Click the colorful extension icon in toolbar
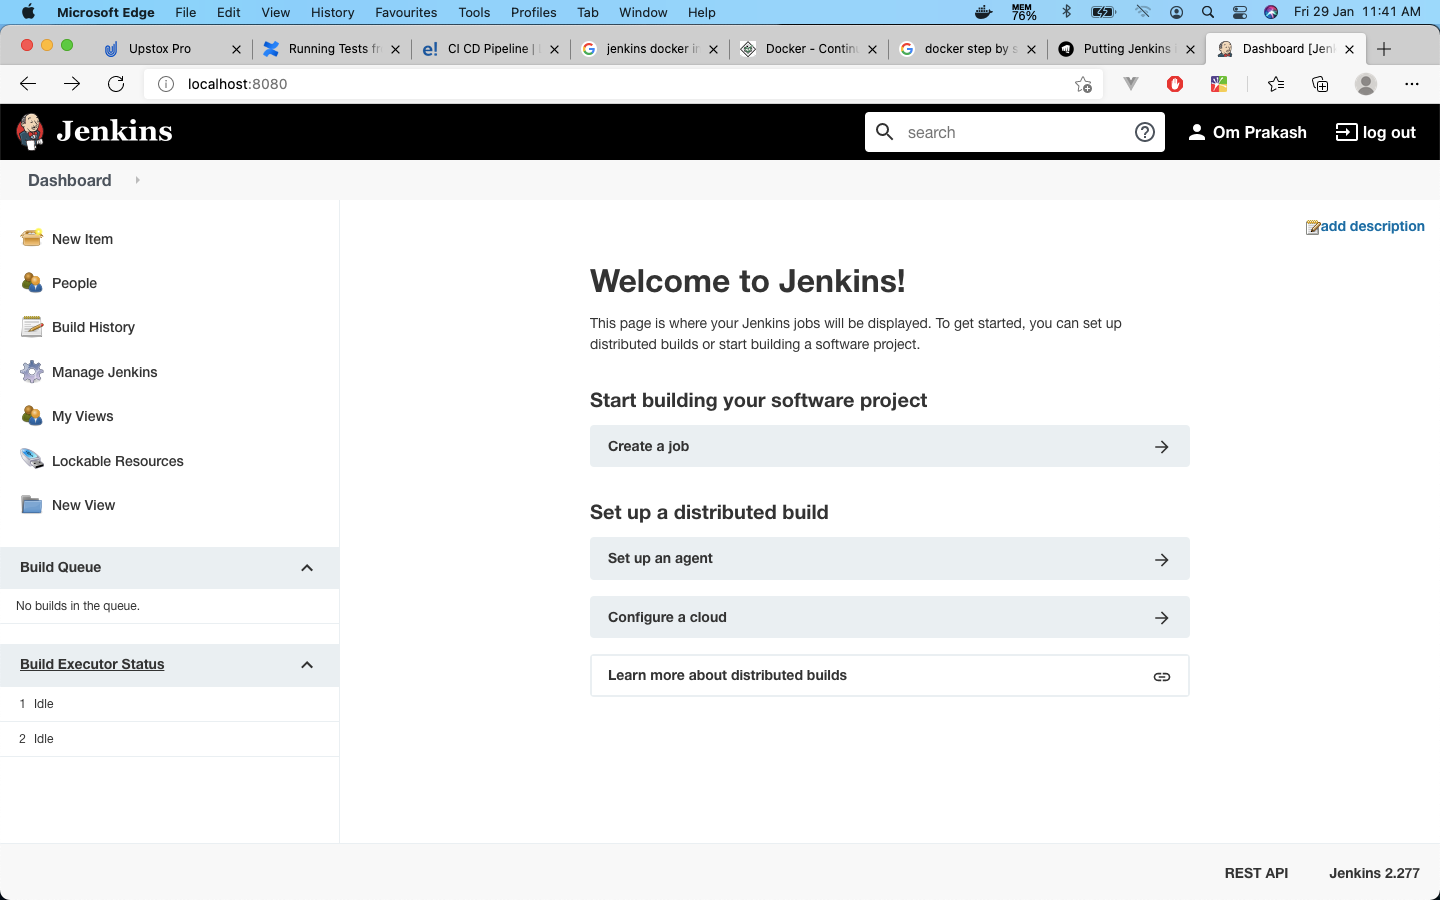 (x=1219, y=84)
